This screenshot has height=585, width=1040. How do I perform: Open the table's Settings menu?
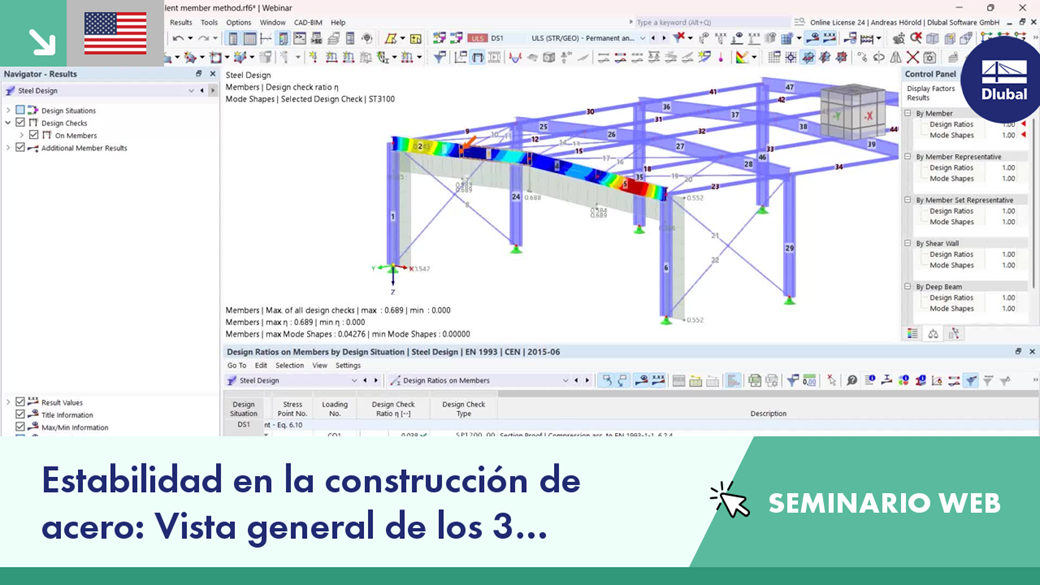[x=348, y=365]
